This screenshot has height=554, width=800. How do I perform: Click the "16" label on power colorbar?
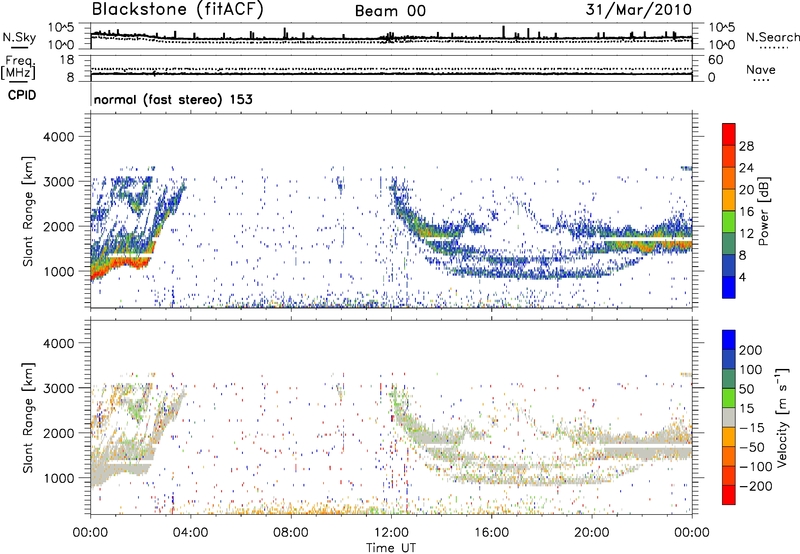click(x=746, y=212)
